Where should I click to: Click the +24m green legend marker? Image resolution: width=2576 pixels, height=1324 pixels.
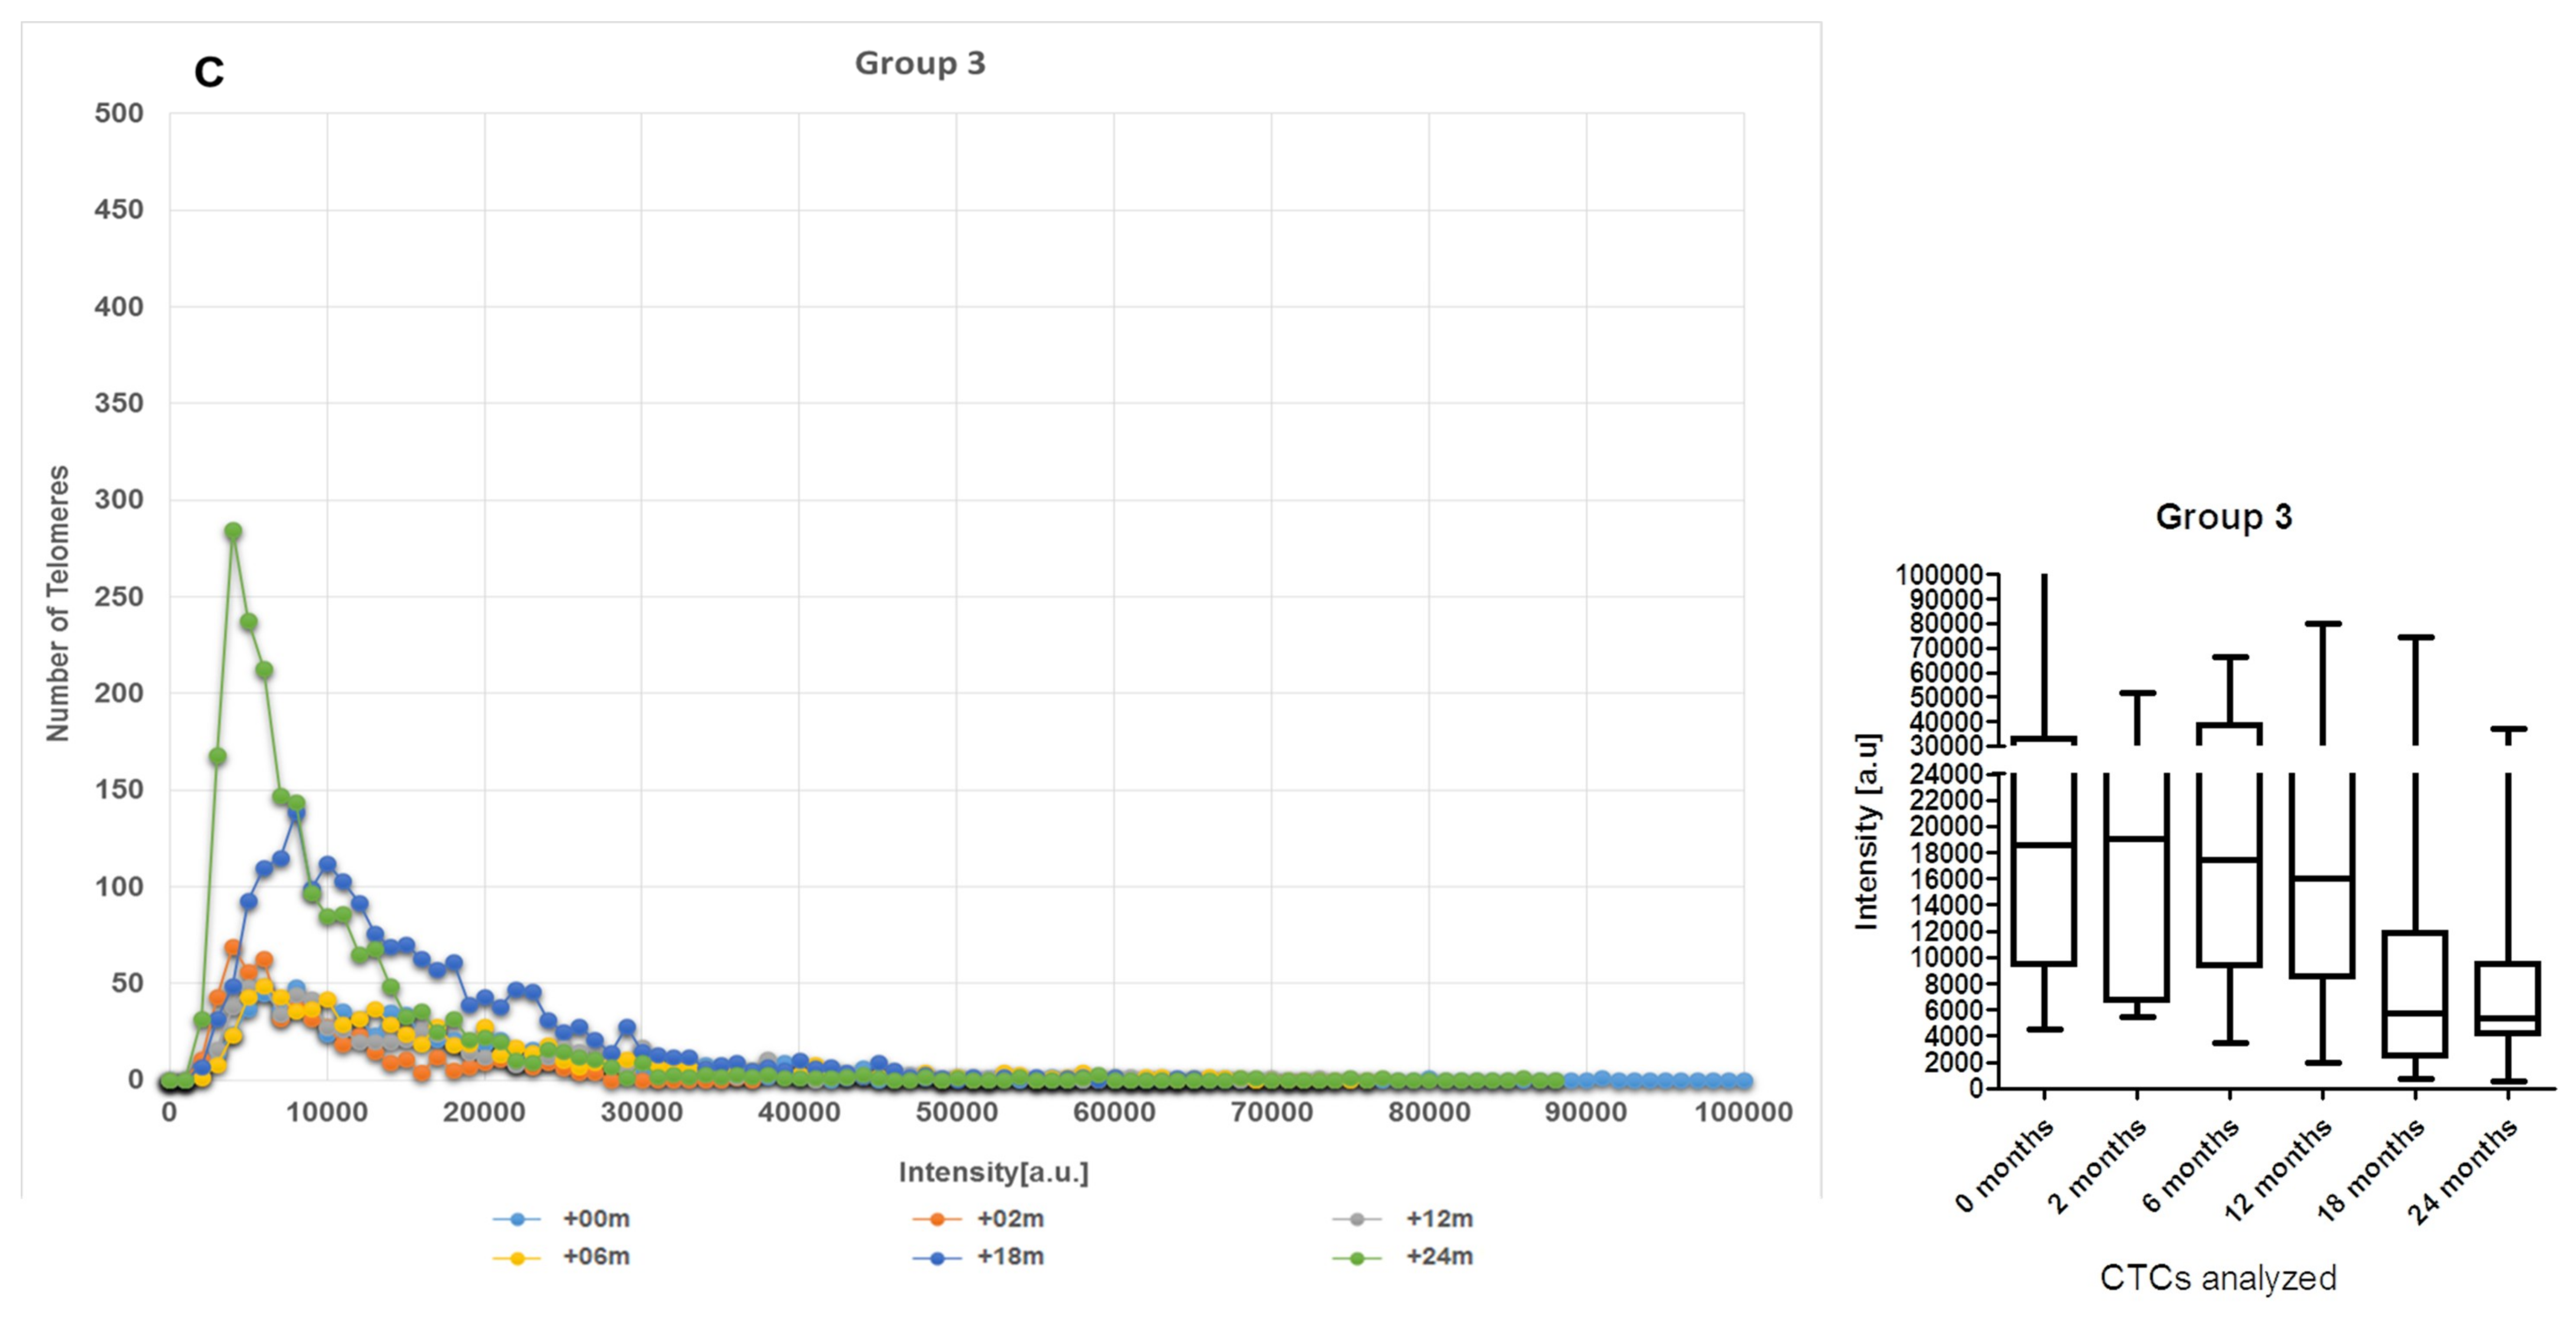coord(1357,1257)
